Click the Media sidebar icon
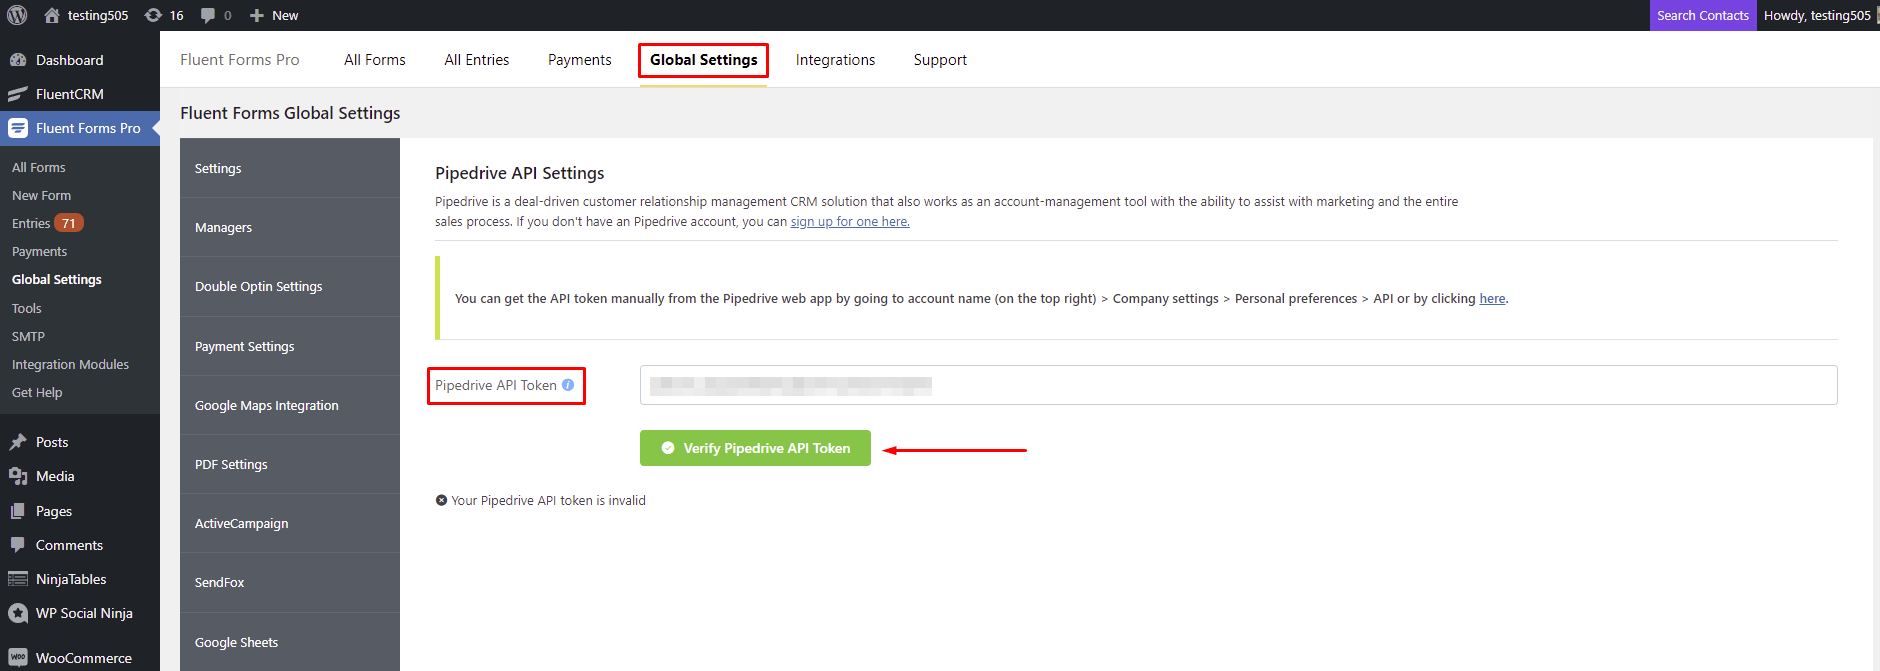1880x671 pixels. (18, 476)
